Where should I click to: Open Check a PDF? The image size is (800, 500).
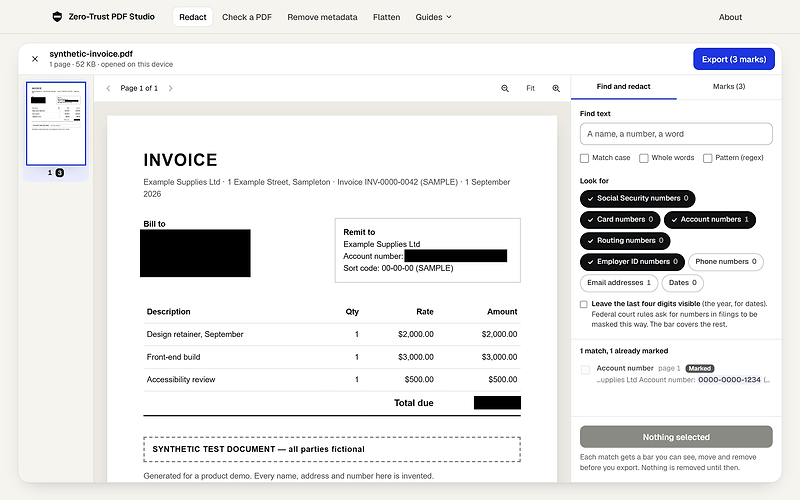tap(247, 17)
